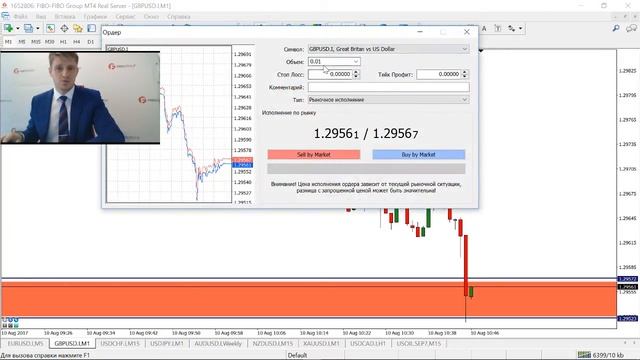Open Data Window crosshair icon

(x=64, y=28)
